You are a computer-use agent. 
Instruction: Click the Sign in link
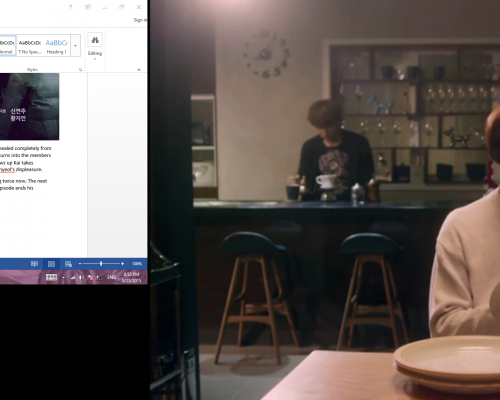140,20
